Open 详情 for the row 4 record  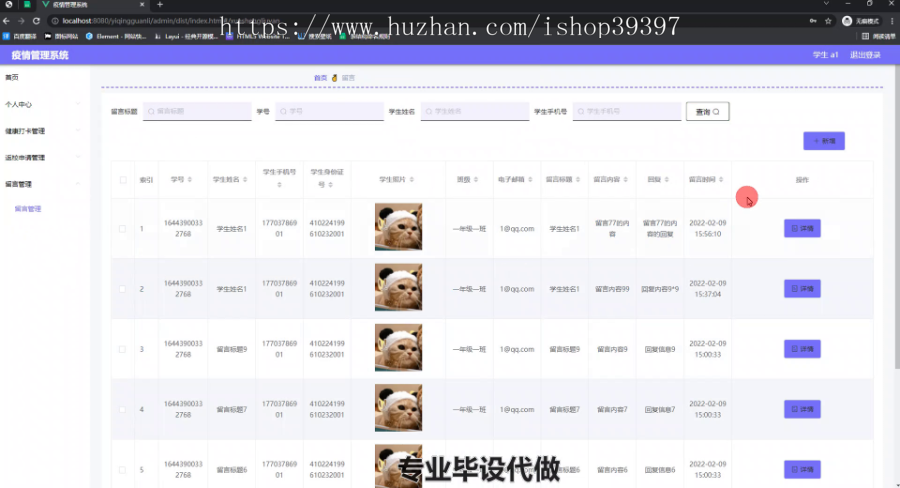(x=802, y=409)
